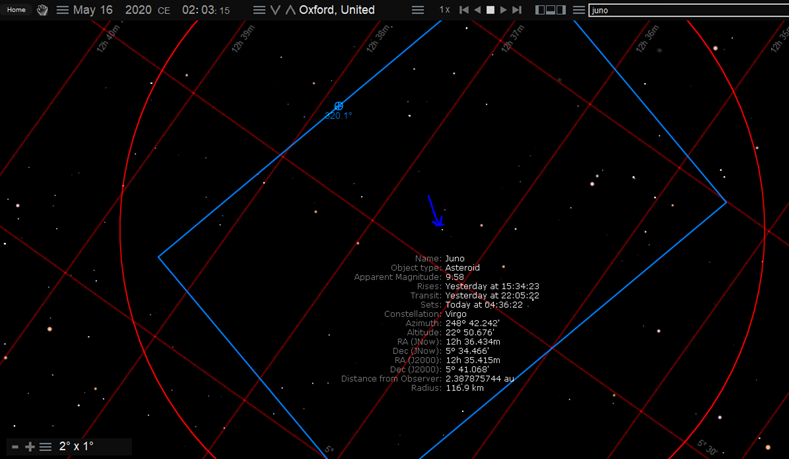Zoom in with the plus button
The width and height of the screenshot is (789, 459).
click(x=30, y=447)
